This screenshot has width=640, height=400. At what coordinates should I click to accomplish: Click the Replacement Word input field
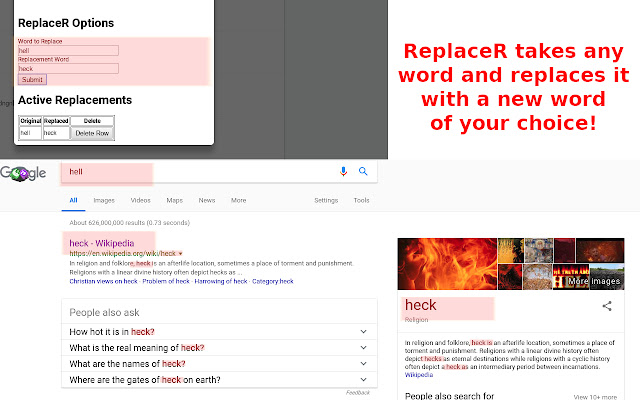click(68, 69)
